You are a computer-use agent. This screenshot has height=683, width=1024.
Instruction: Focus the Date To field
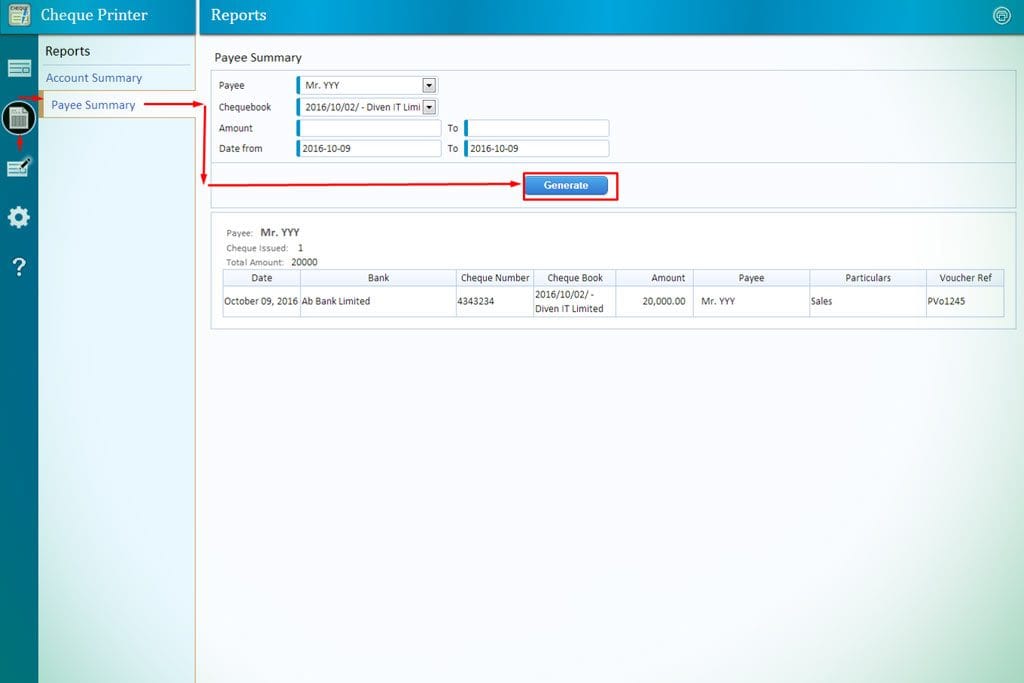537,149
